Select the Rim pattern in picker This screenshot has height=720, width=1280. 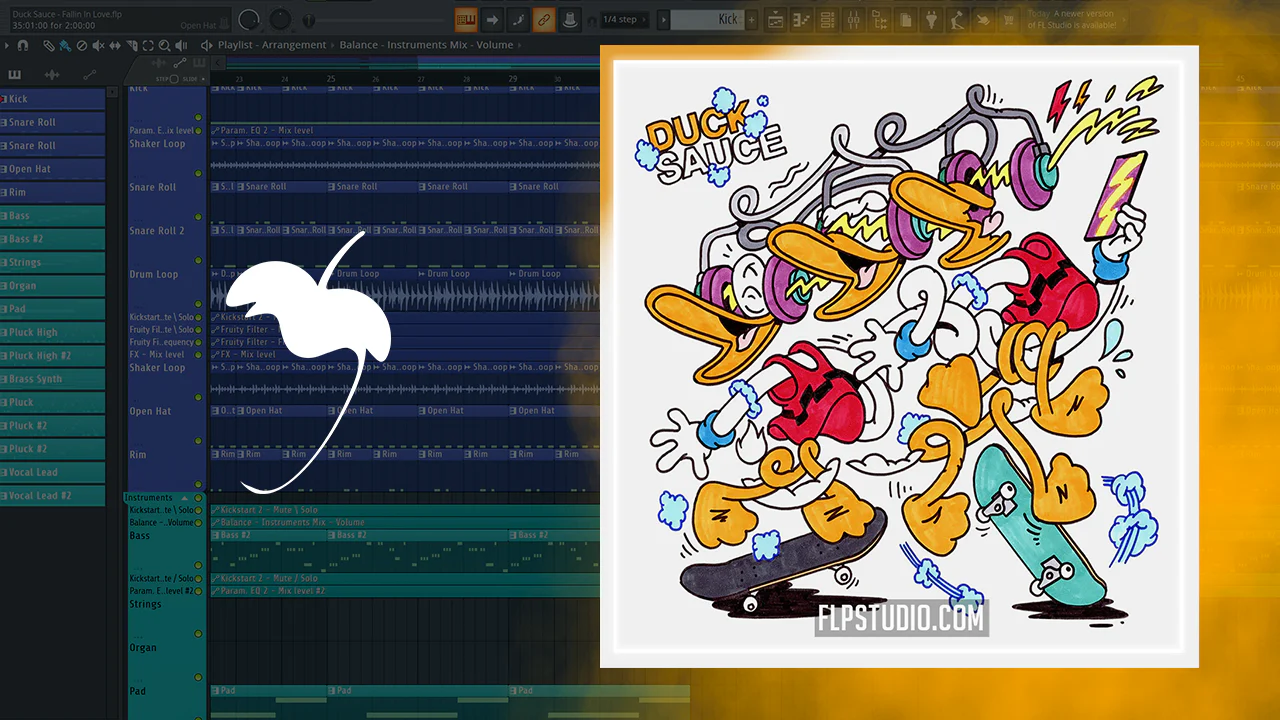click(x=52, y=192)
